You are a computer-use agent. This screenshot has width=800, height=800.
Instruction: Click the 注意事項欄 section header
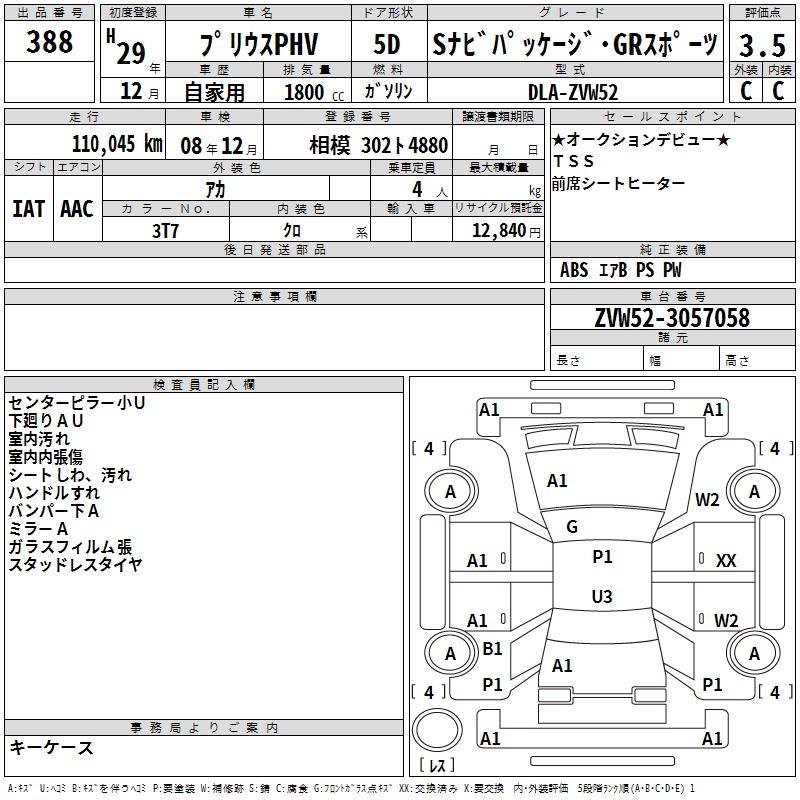275,296
